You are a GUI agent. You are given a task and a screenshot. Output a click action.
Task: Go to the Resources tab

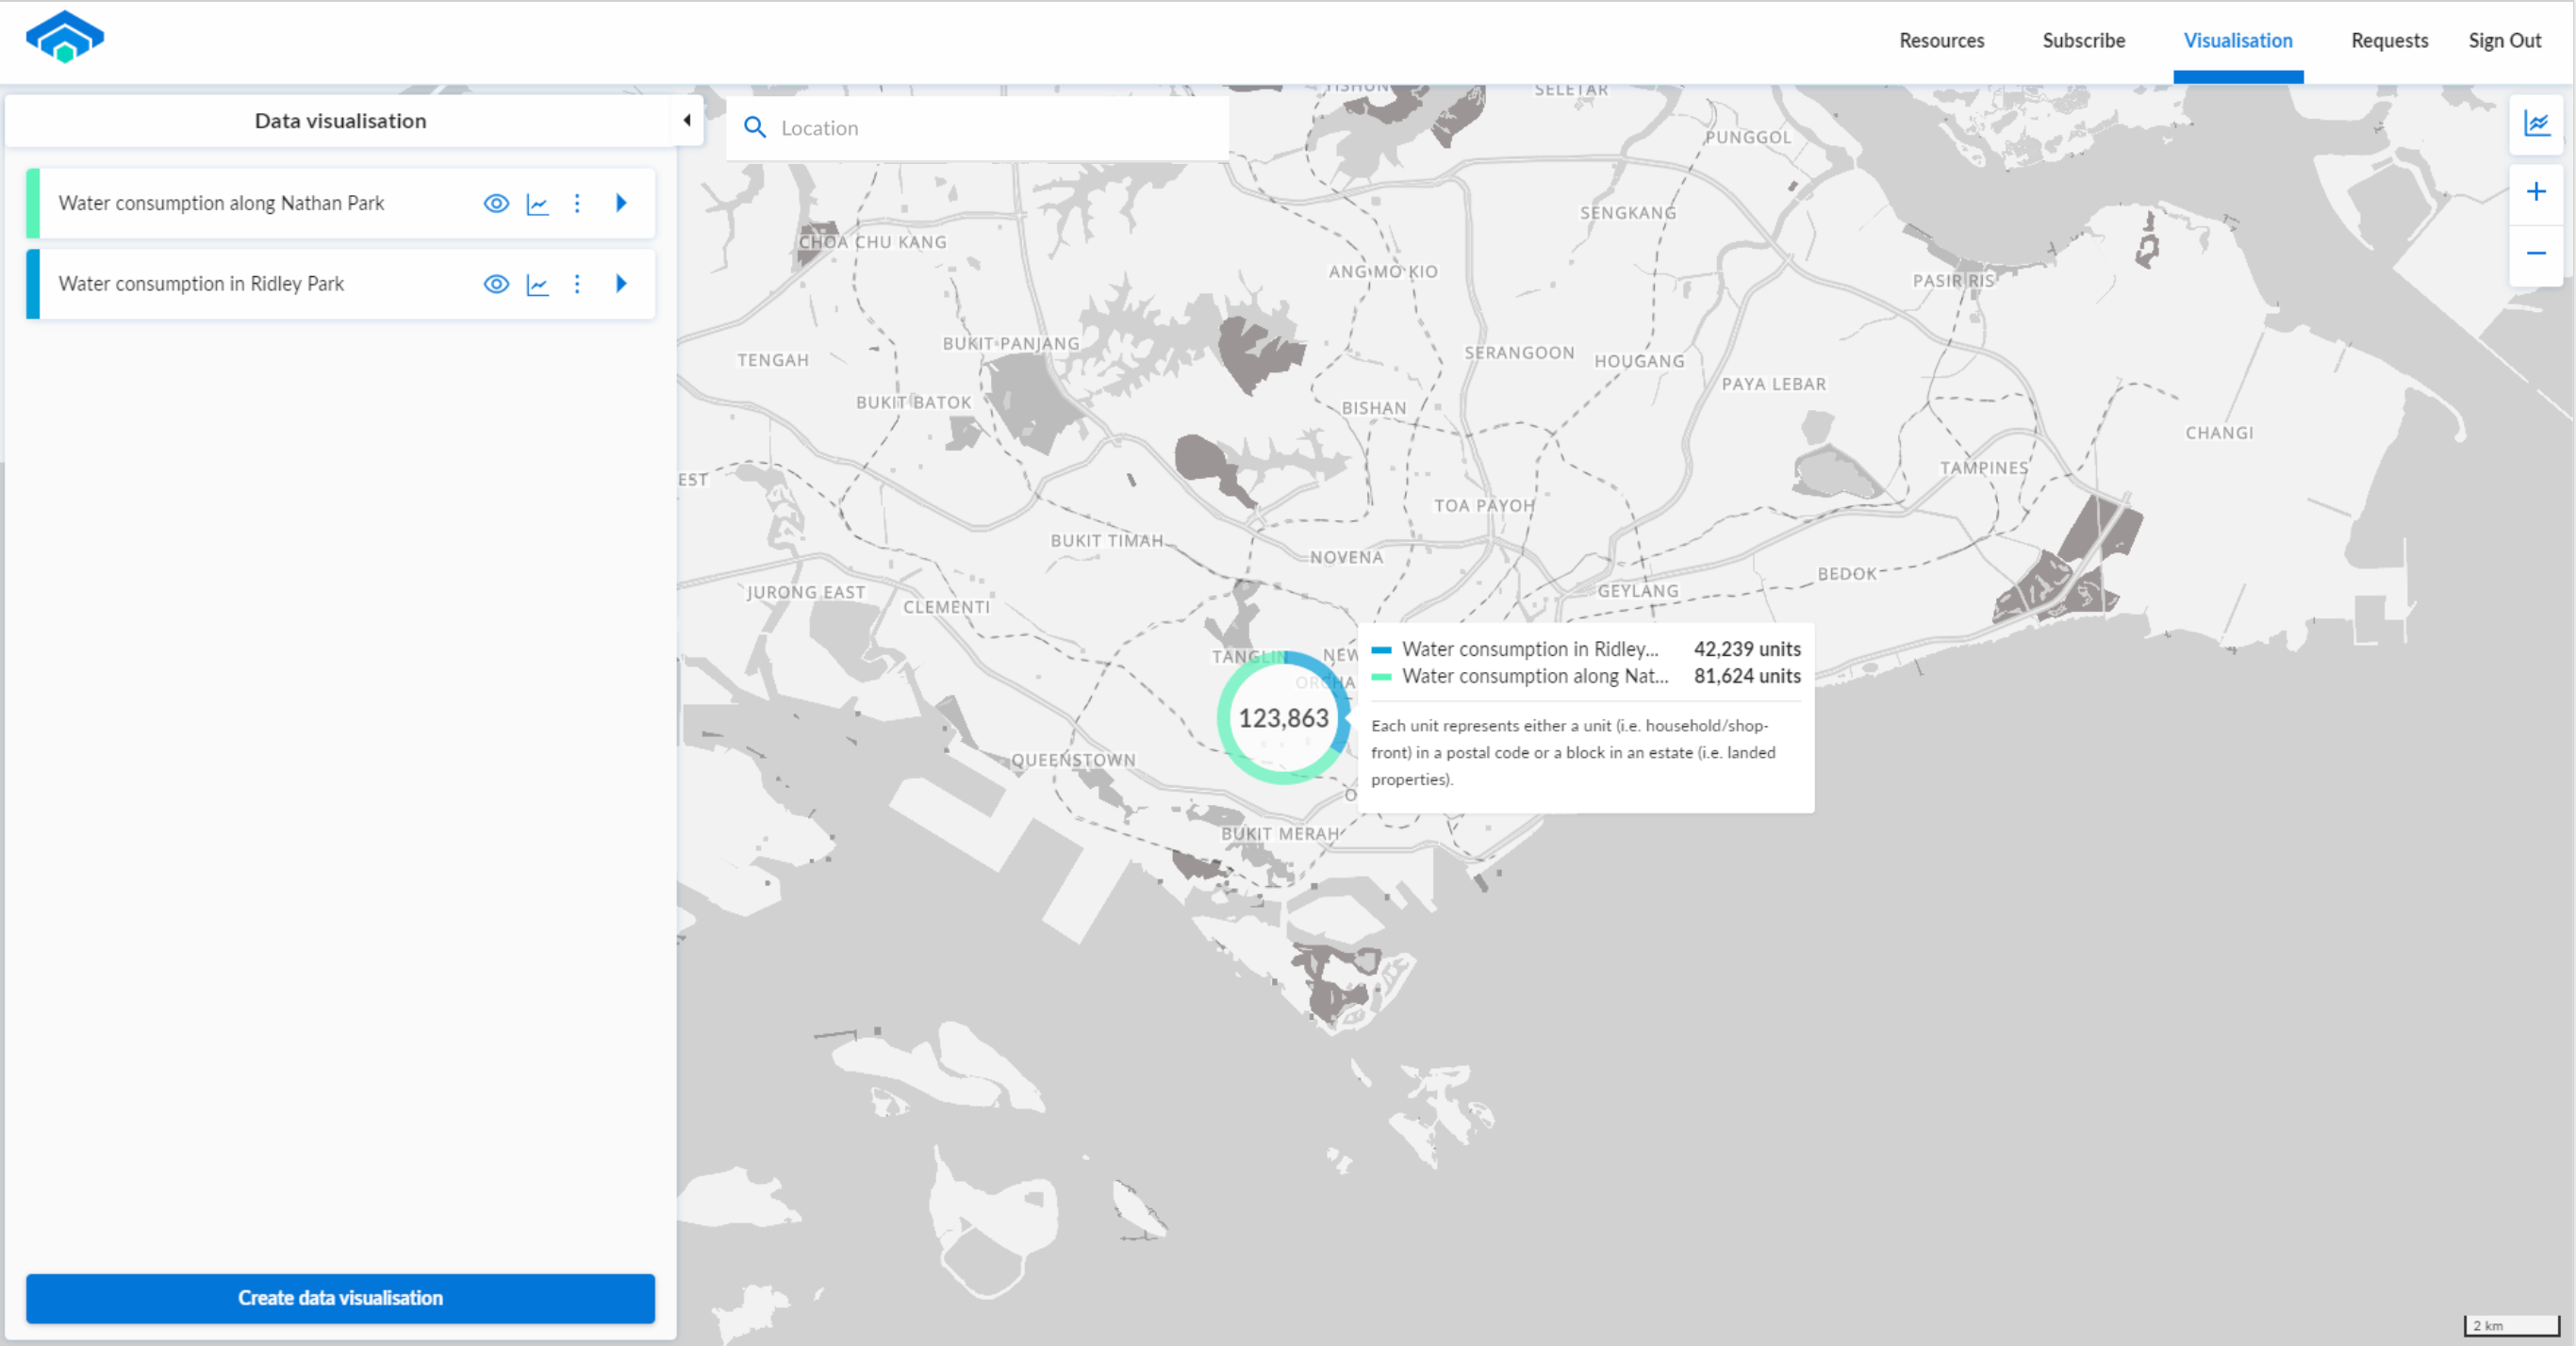tap(1942, 41)
